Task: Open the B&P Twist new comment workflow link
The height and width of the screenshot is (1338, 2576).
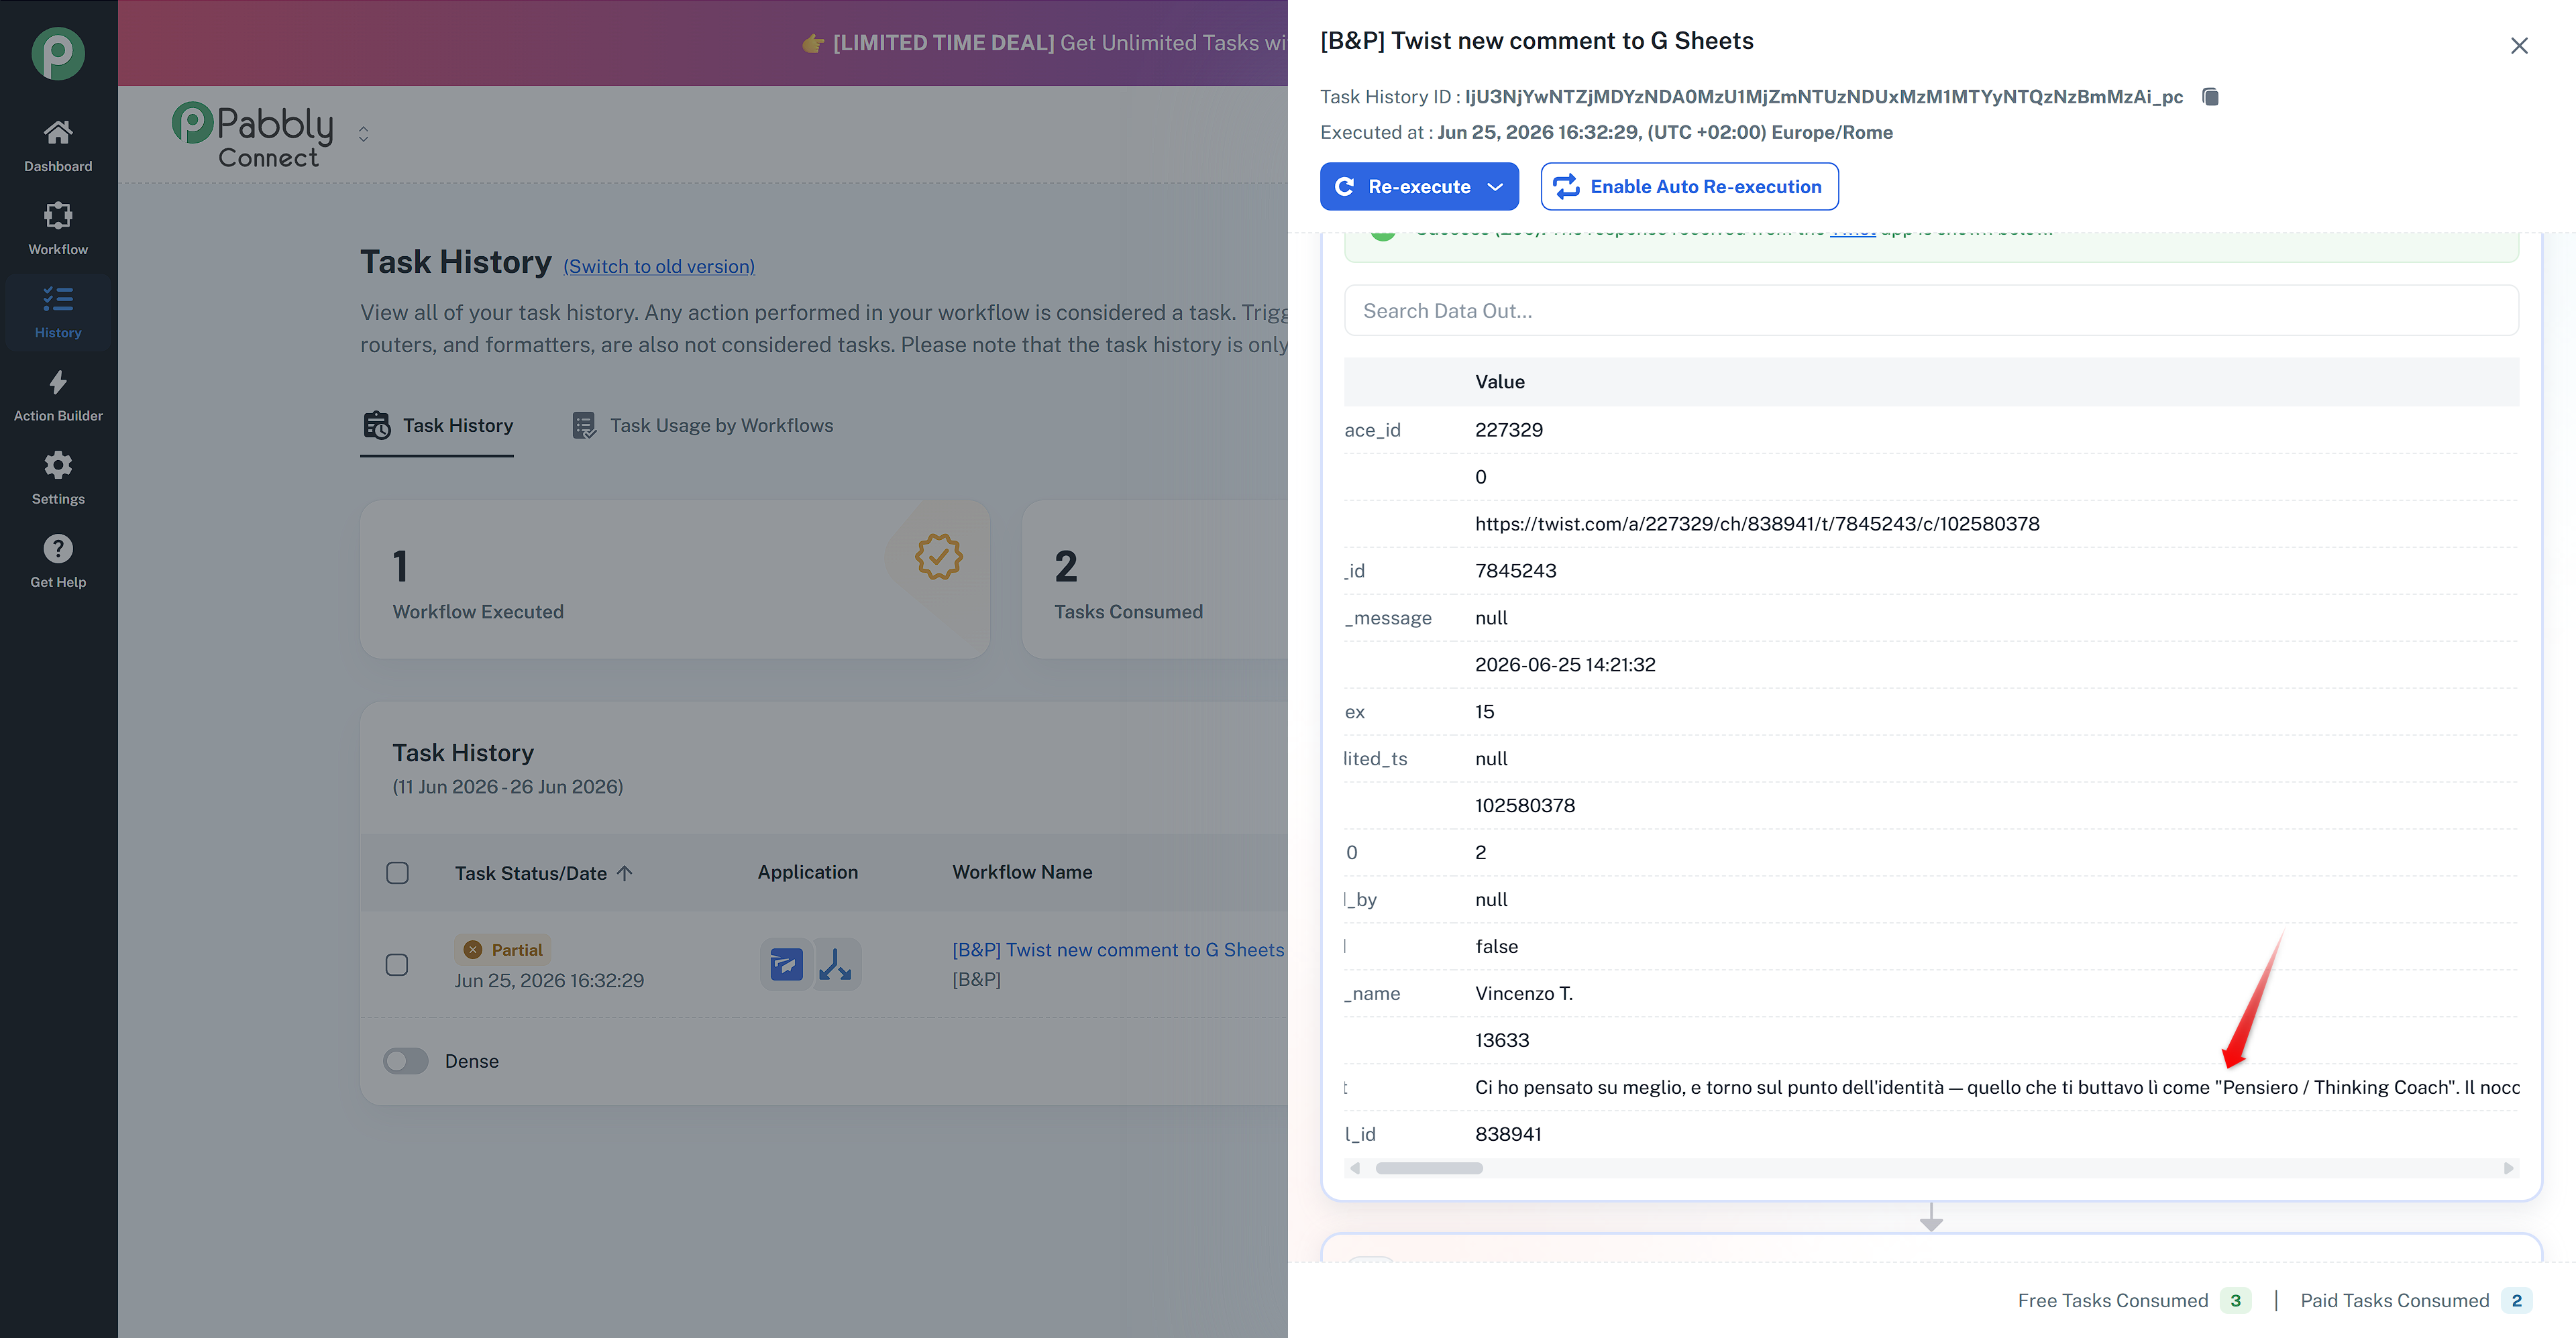Action: click(1119, 950)
